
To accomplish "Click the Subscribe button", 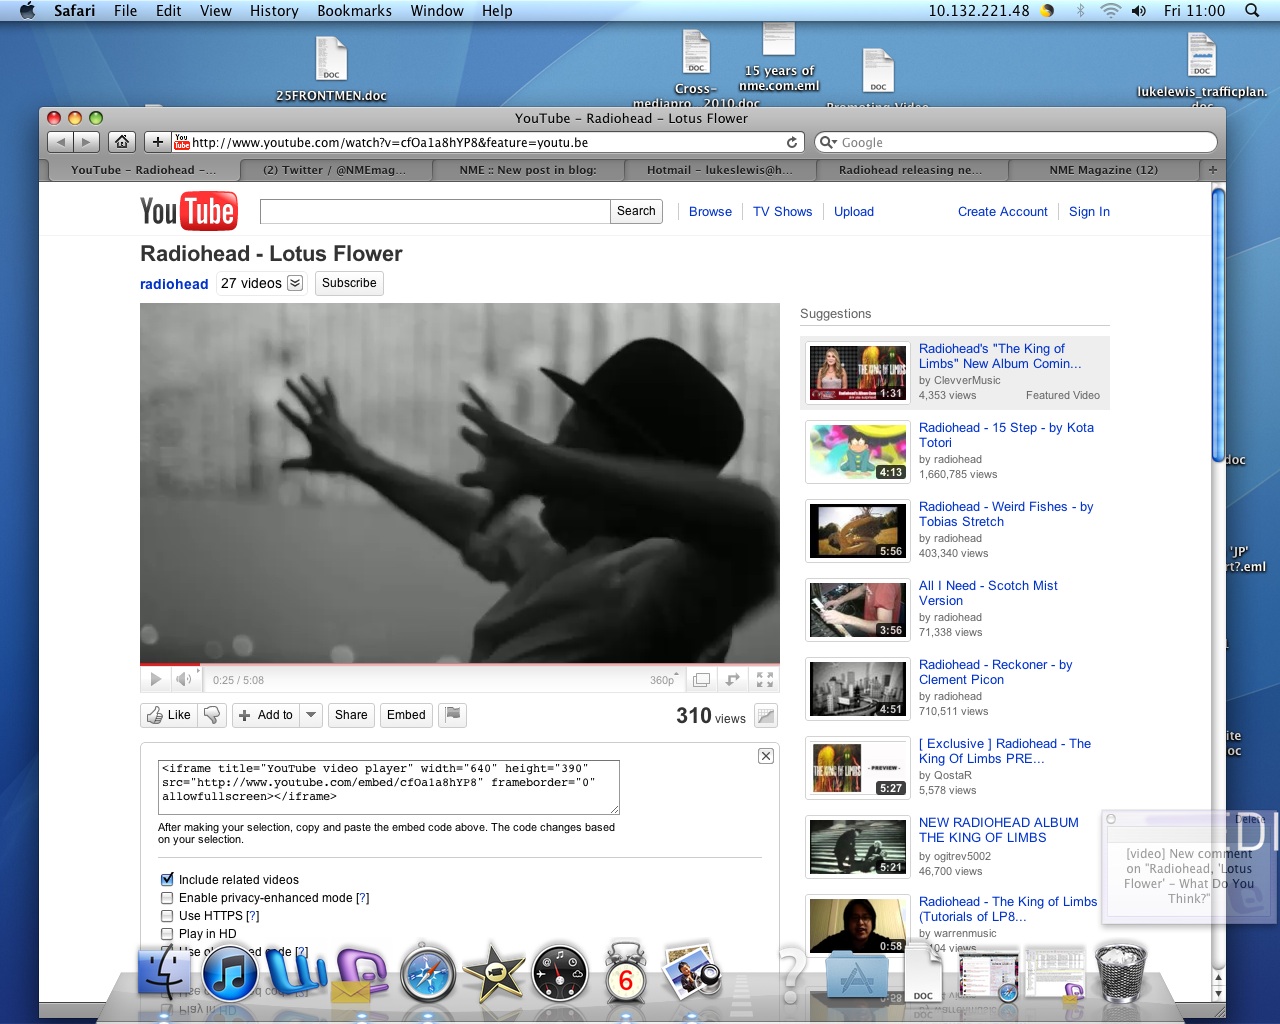I will [349, 283].
